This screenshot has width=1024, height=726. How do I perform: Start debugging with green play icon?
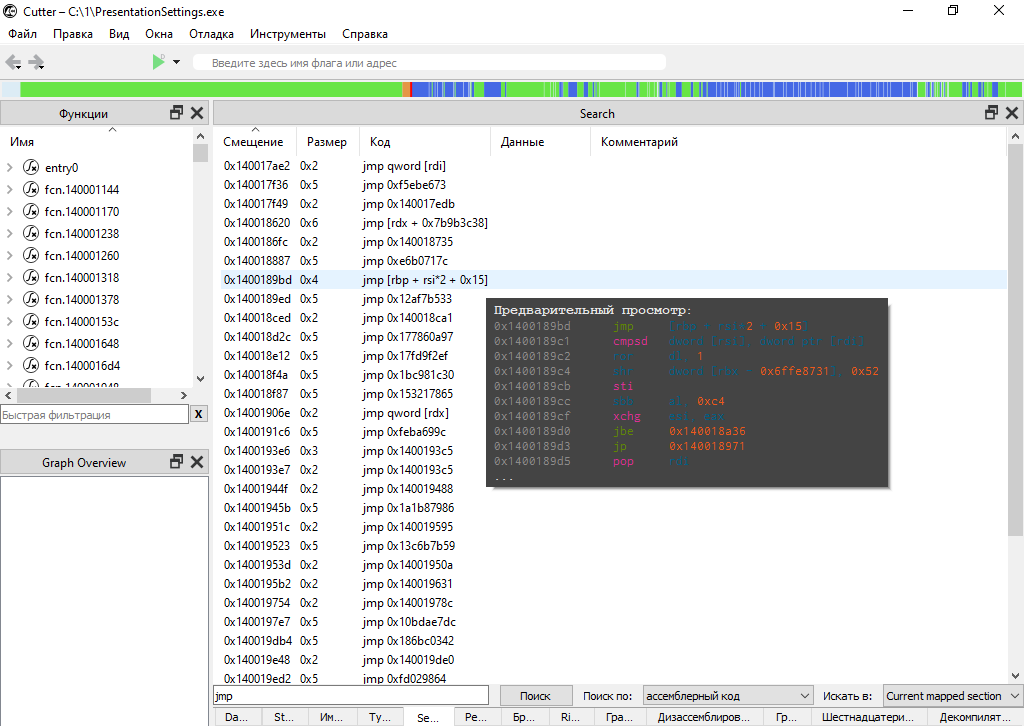pyautogui.click(x=158, y=62)
